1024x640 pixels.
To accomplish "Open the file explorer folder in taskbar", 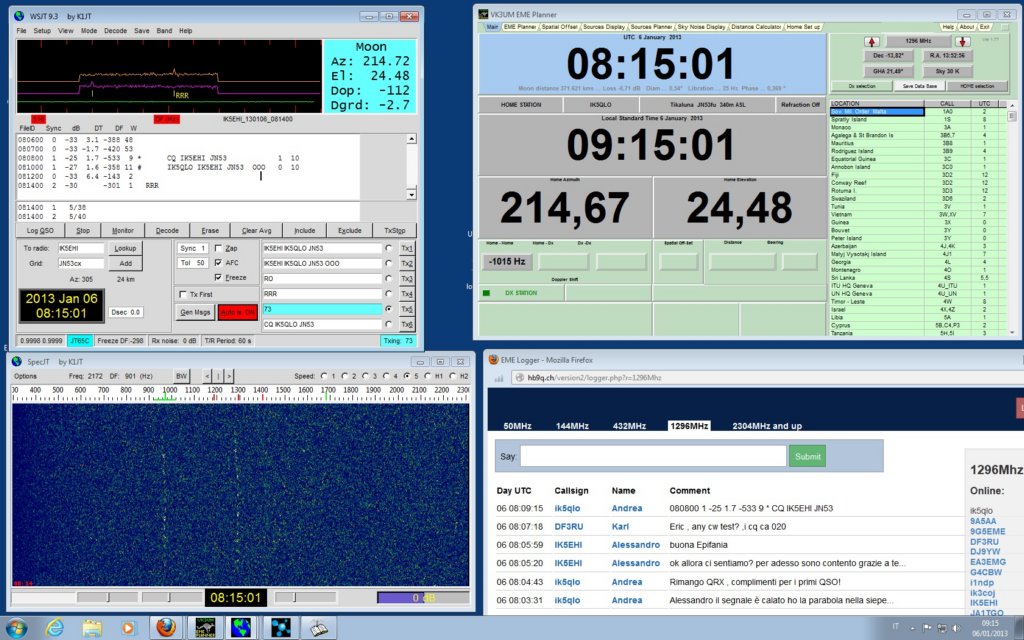I will tap(92, 628).
